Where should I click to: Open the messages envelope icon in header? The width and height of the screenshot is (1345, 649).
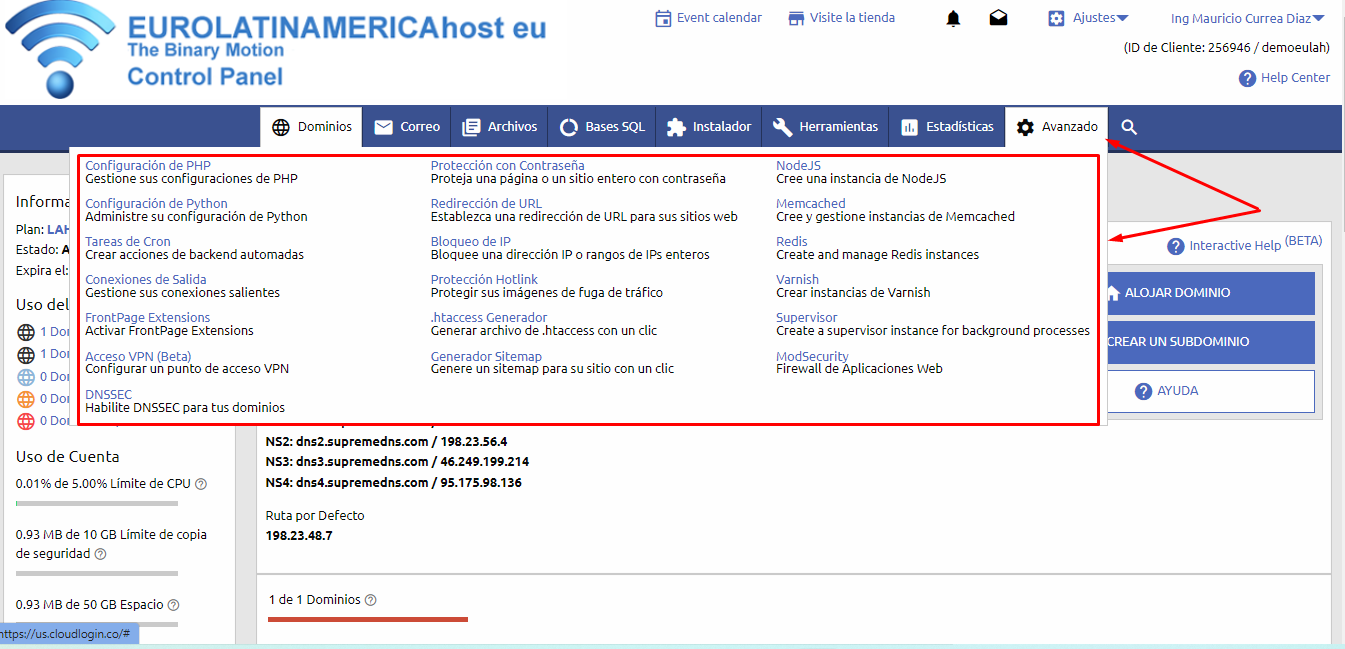tap(998, 18)
